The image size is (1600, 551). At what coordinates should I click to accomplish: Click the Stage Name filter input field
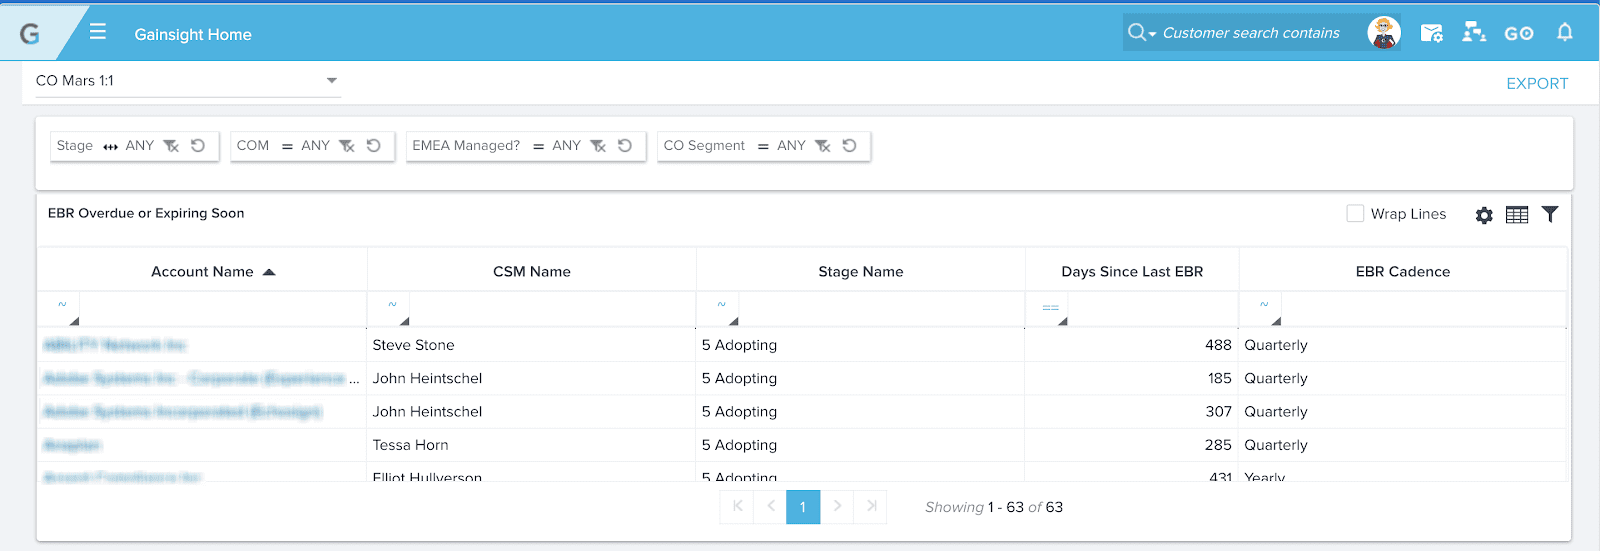pyautogui.click(x=880, y=309)
